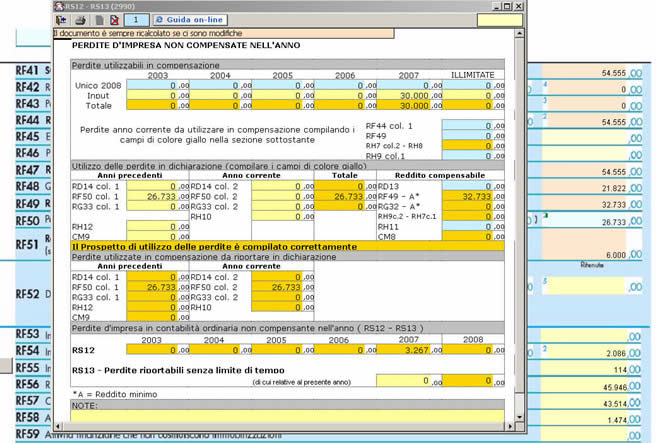Select the Input 2003 yellow field

[x=152, y=96]
